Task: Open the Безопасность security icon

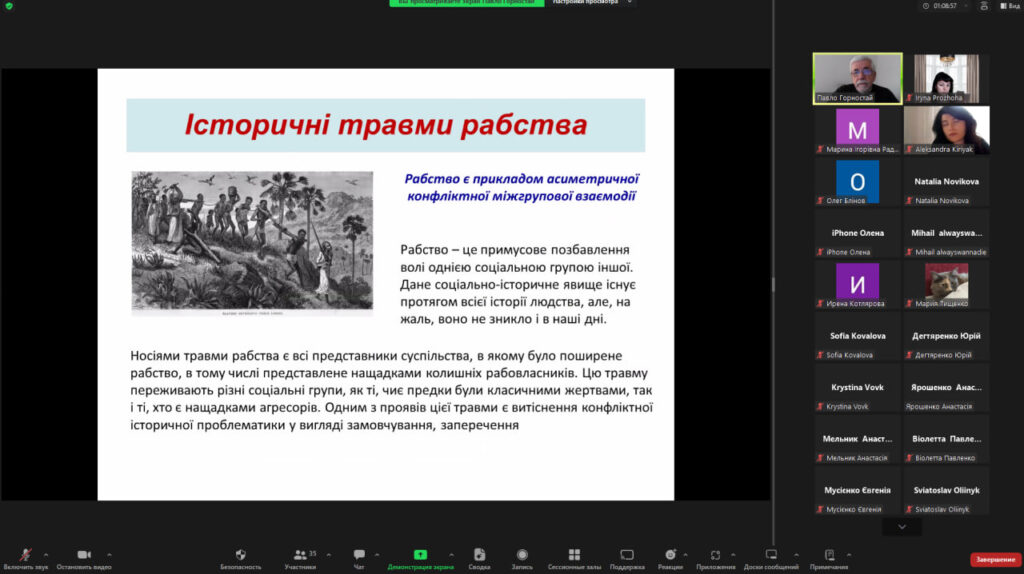Action: coord(240,554)
